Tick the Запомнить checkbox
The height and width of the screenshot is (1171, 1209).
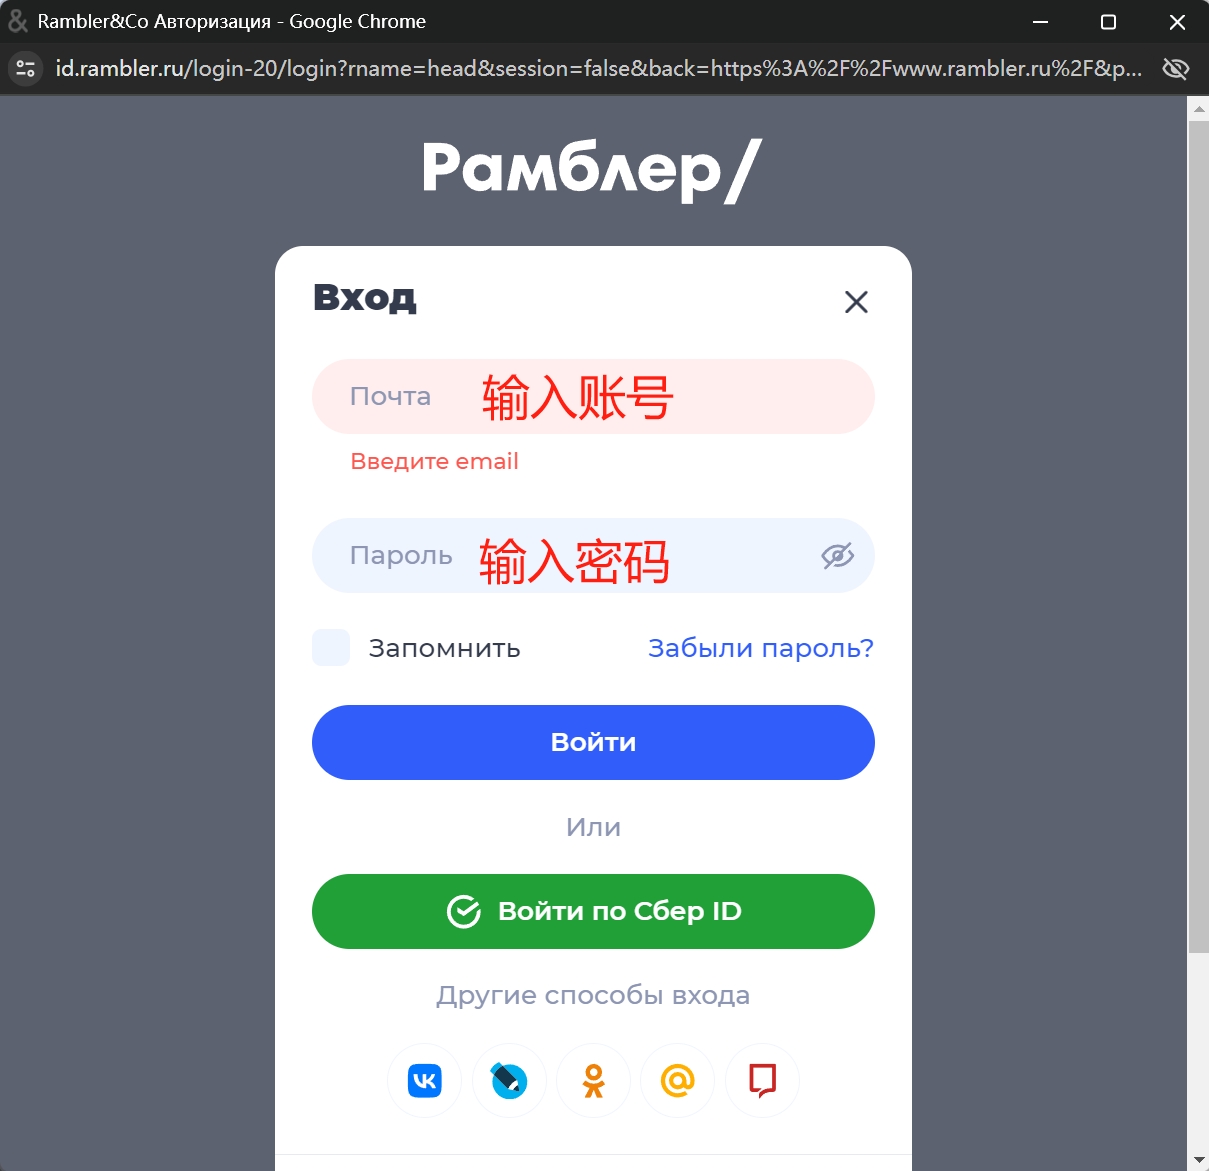tap(331, 648)
